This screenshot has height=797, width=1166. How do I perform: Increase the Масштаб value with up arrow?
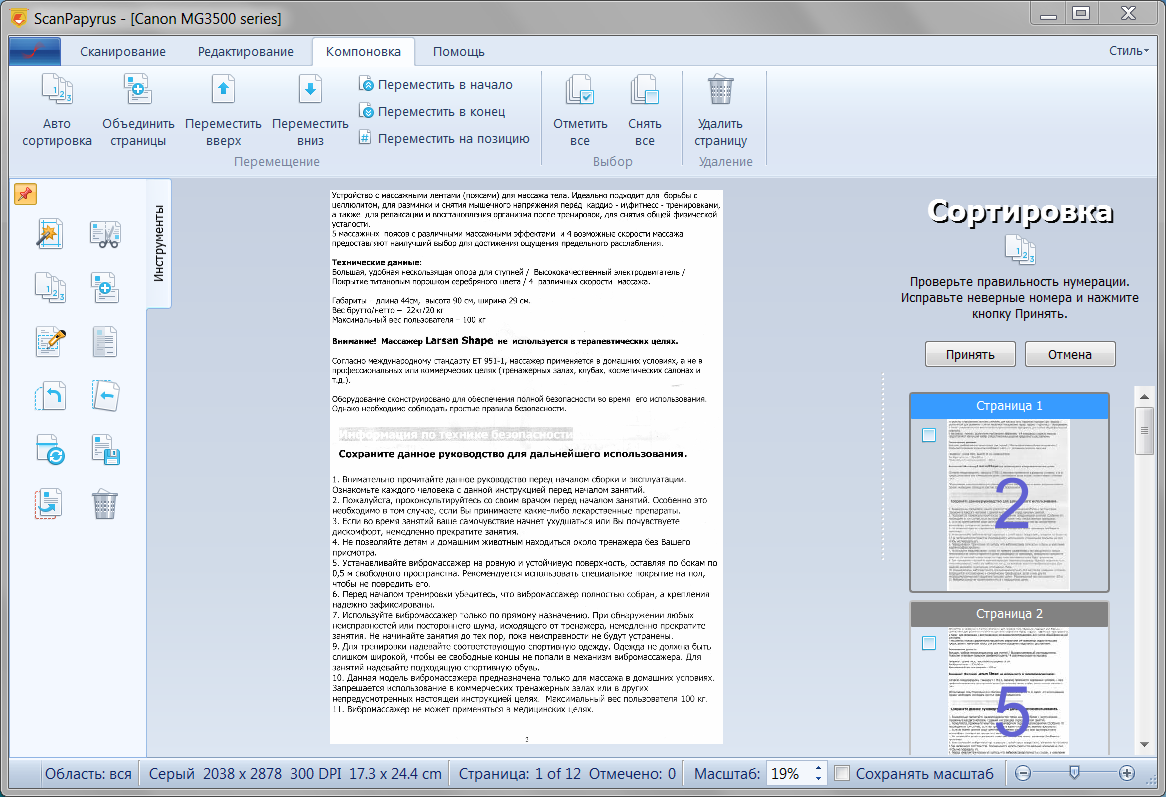pyautogui.click(x=819, y=768)
